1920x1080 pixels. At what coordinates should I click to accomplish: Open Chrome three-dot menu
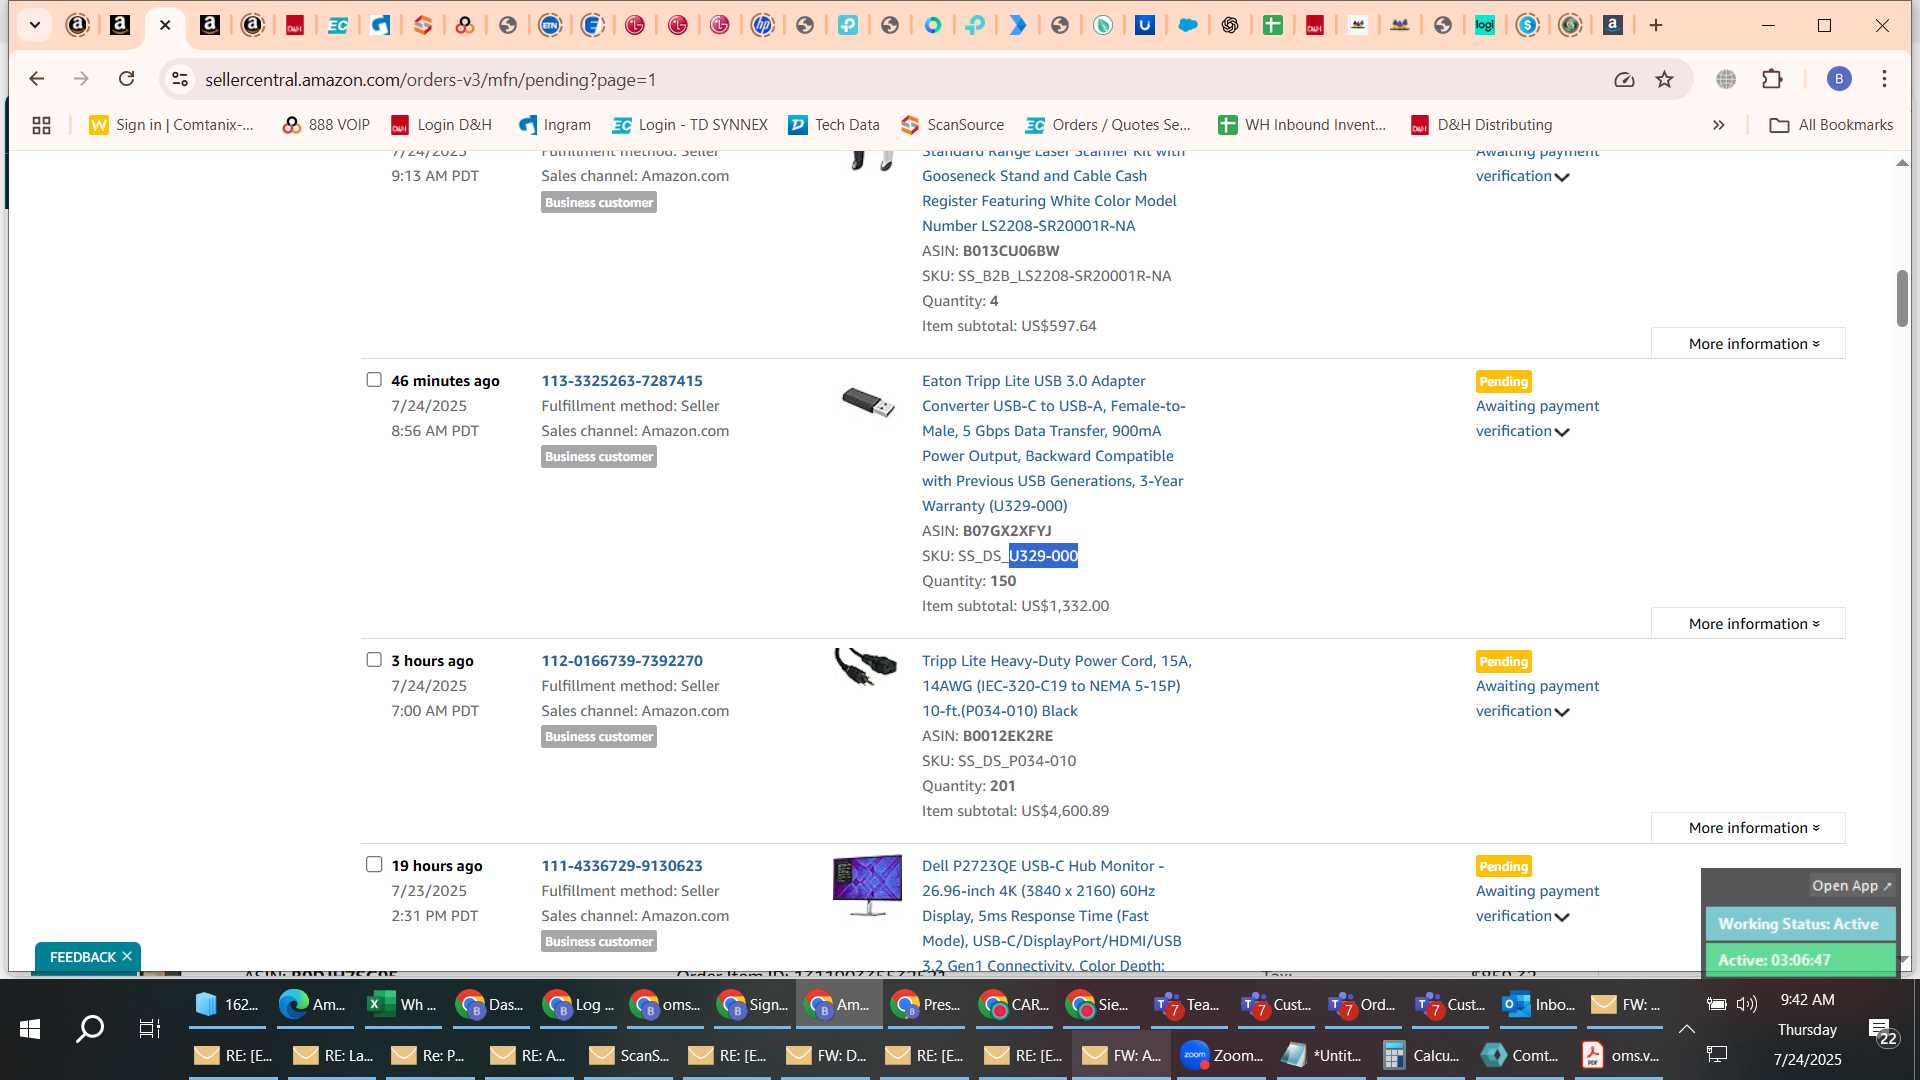click(1885, 79)
